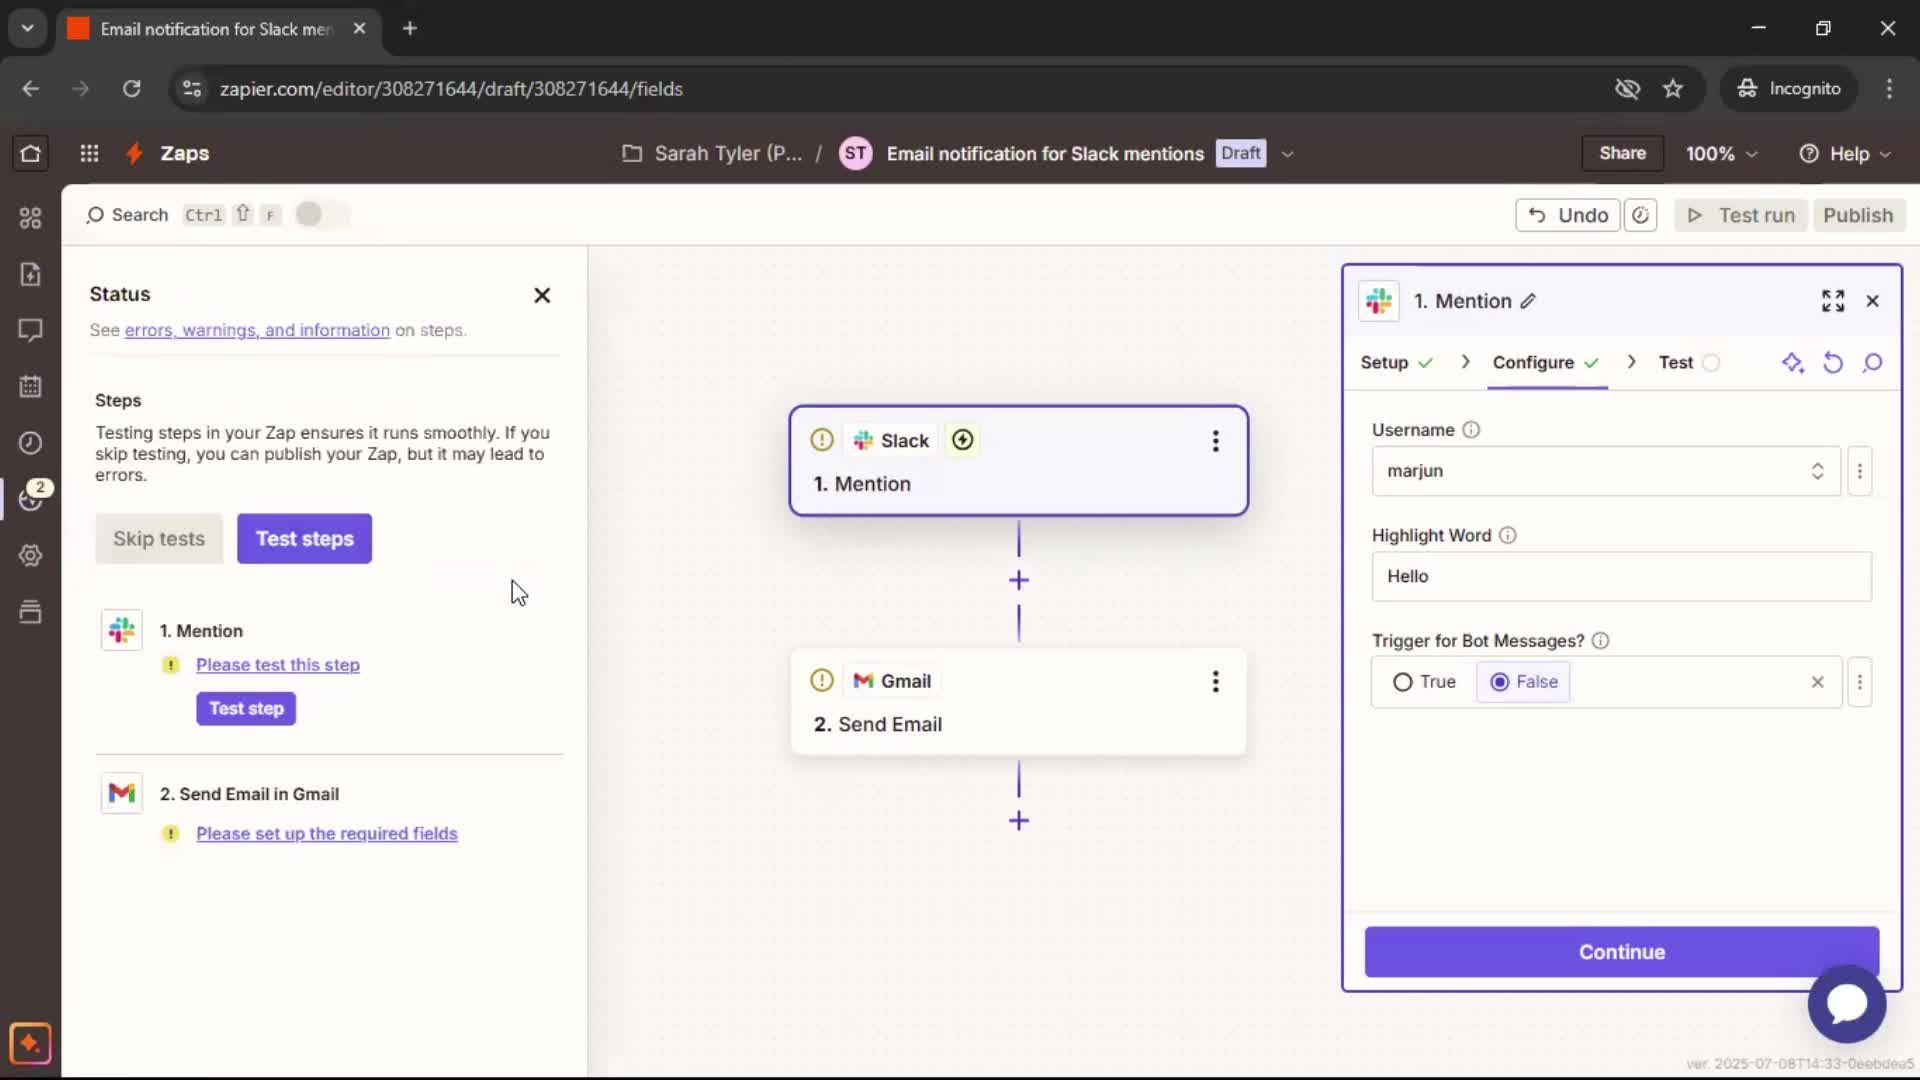Viewport: 1920px width, 1080px height.
Task: Clear the Trigger for Bot Messages selection
Action: pyautogui.click(x=1818, y=682)
